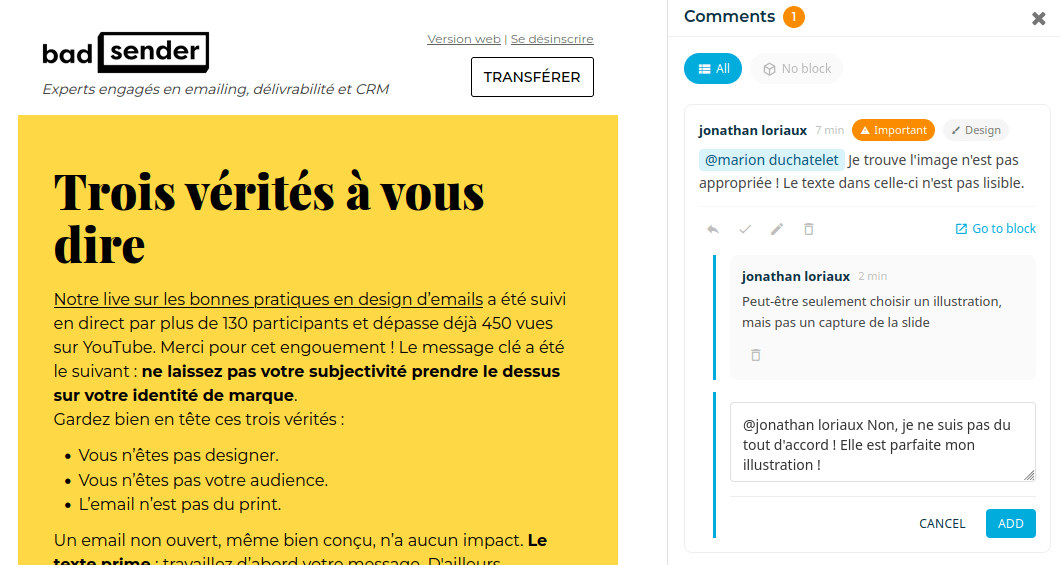Viewport: 1061px width, 565px height.
Task: Mark the comment resolved with the checkmark icon
Action: [x=745, y=229]
